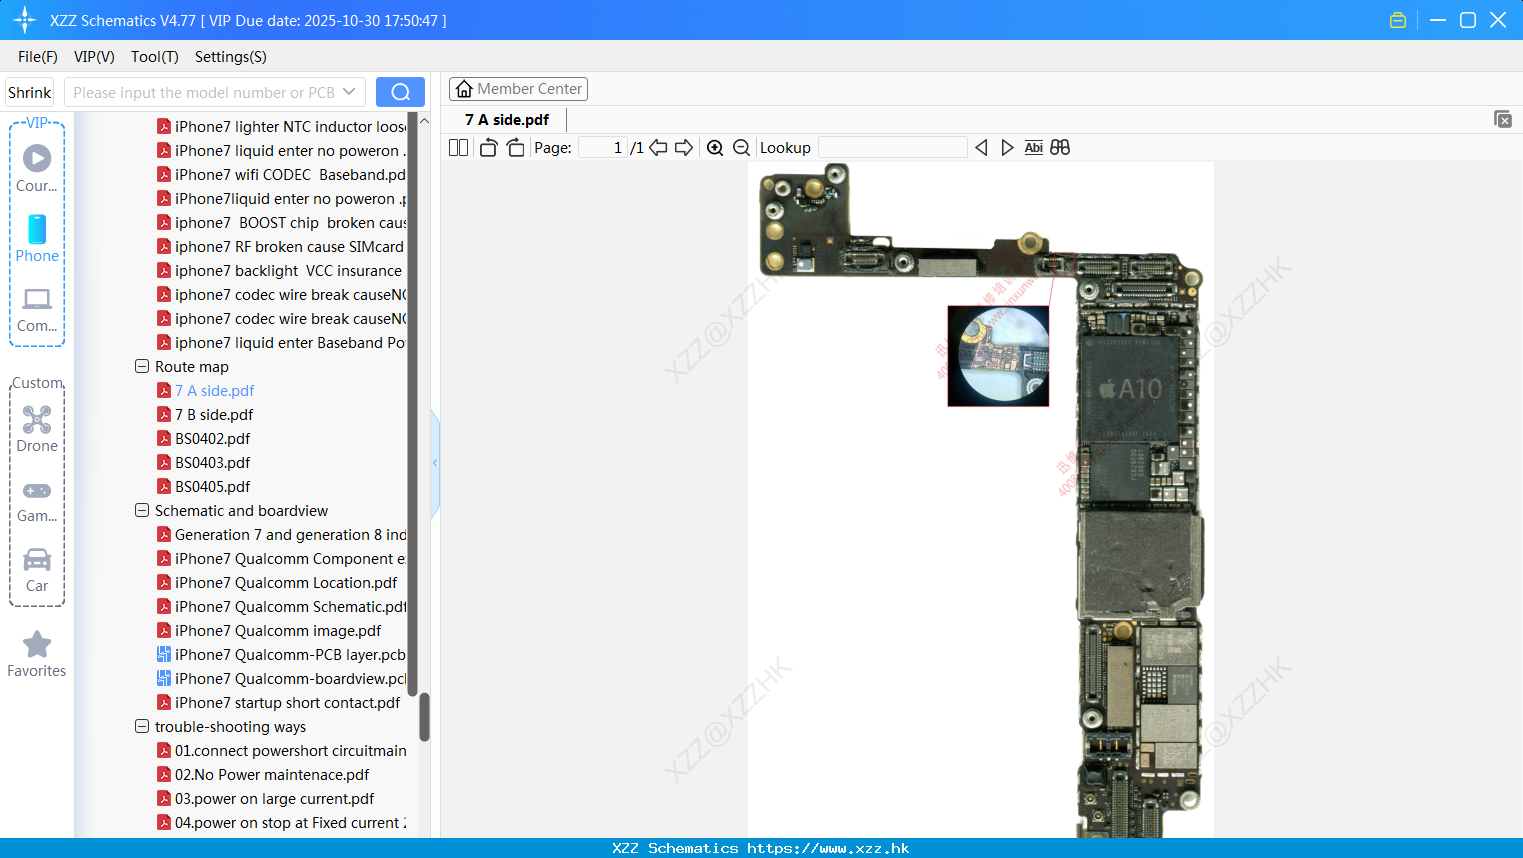Screen dimensions: 1523x858
Task: Open 04.power on stop at Fixed current
Action: 290,822
